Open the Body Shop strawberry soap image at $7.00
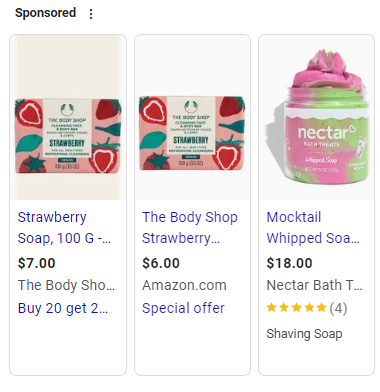This screenshot has width=380, height=392. (68, 117)
